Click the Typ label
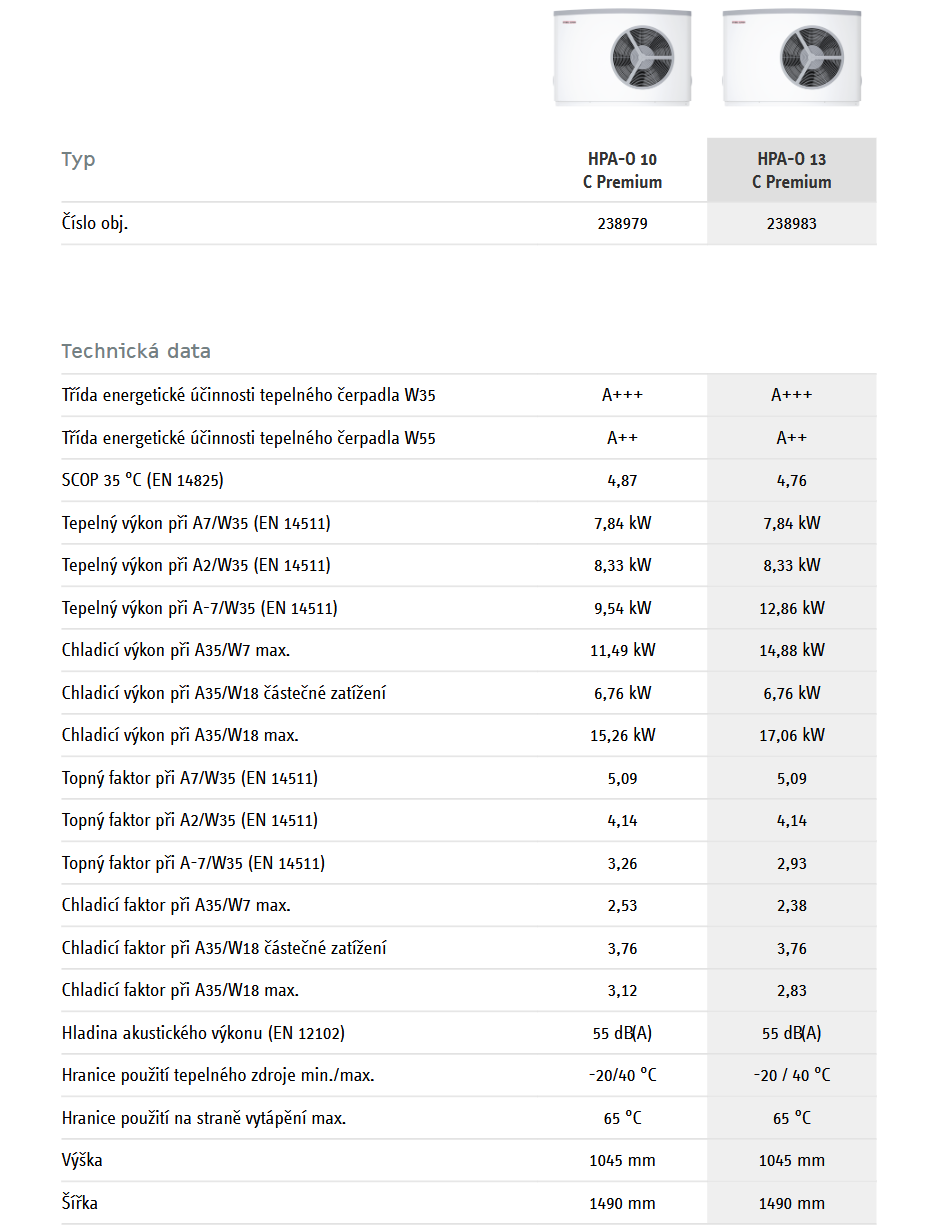 coord(79,160)
